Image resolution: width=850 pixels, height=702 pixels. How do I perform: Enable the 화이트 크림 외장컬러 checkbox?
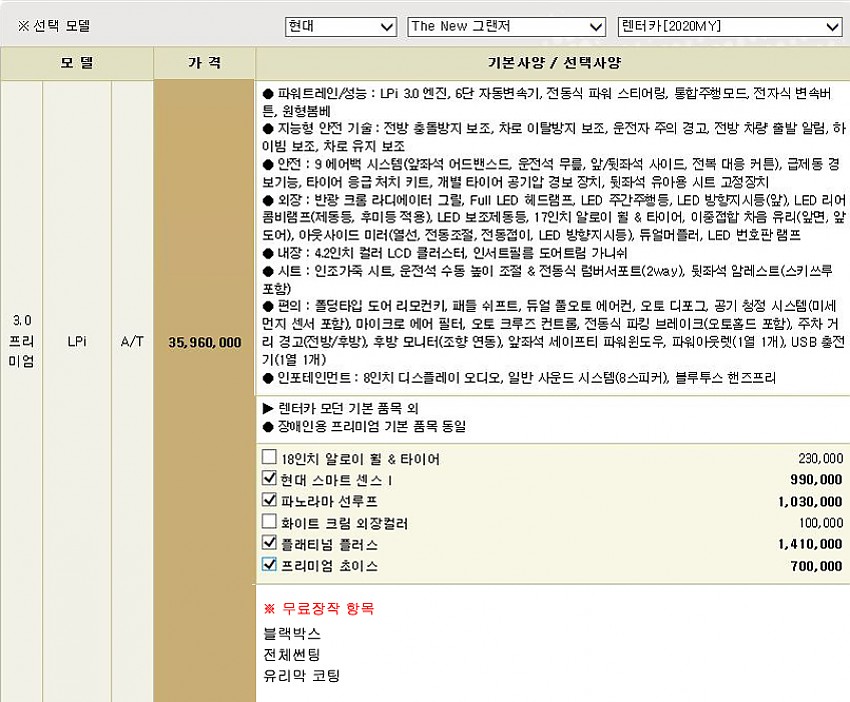tap(268, 522)
